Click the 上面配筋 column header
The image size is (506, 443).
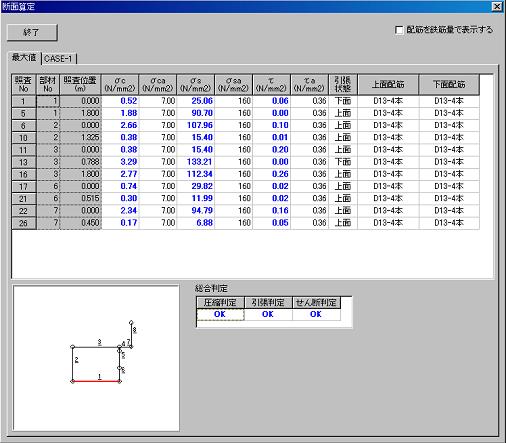(388, 85)
